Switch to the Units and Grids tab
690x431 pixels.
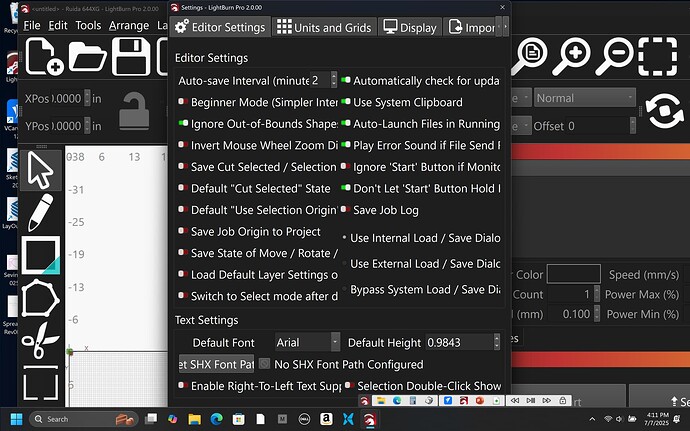324,27
